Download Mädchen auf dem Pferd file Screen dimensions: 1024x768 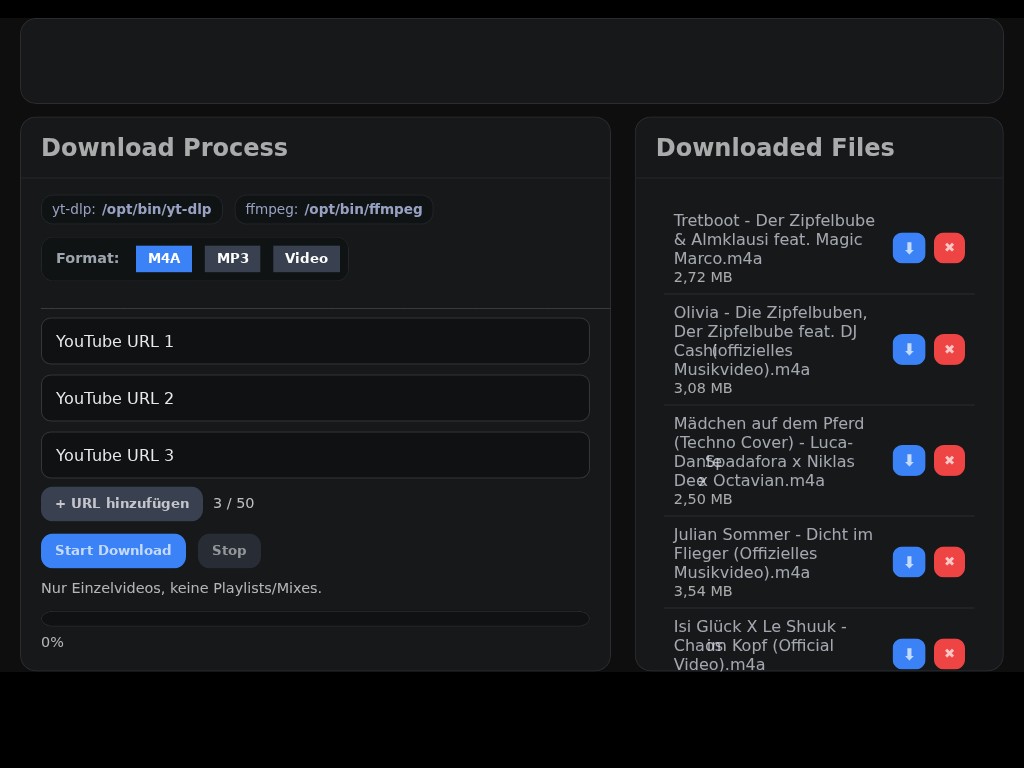[908, 461]
